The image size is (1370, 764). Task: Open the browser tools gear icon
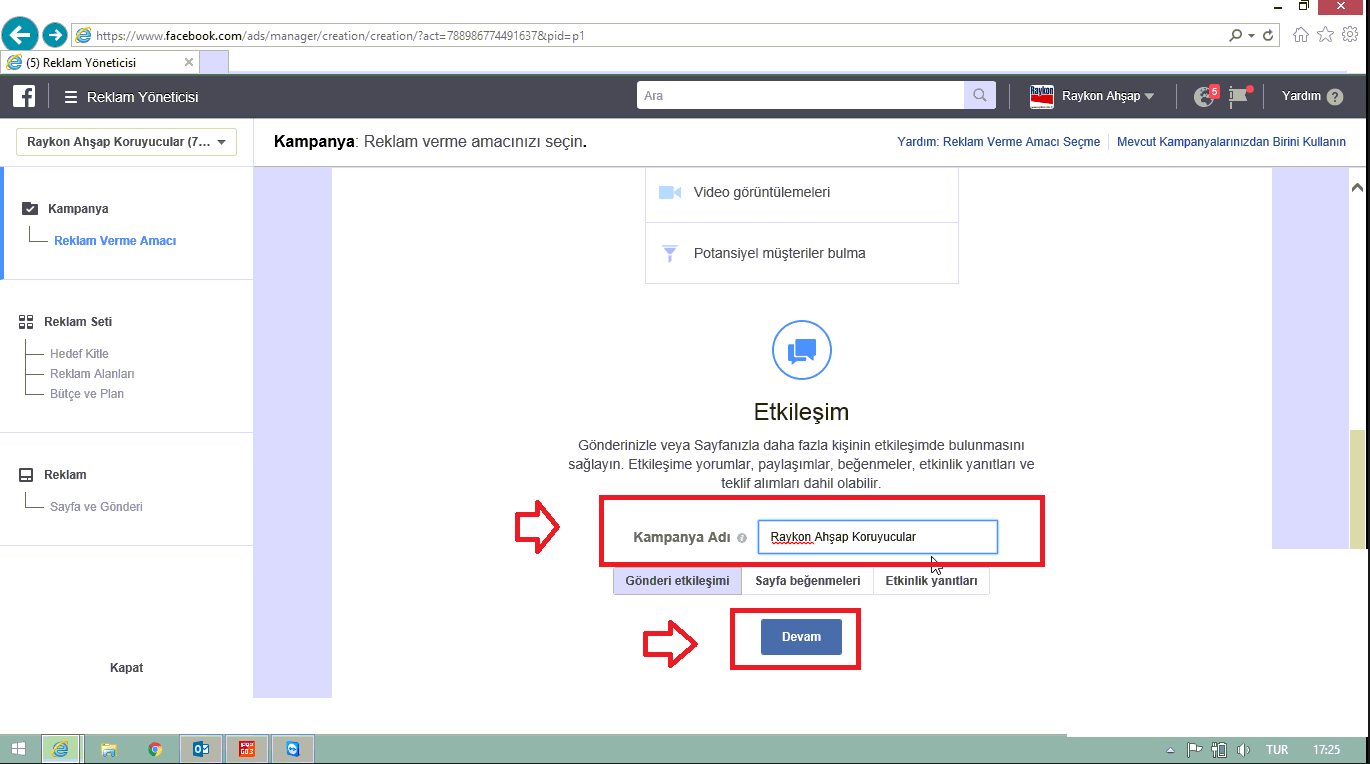tap(1350, 35)
